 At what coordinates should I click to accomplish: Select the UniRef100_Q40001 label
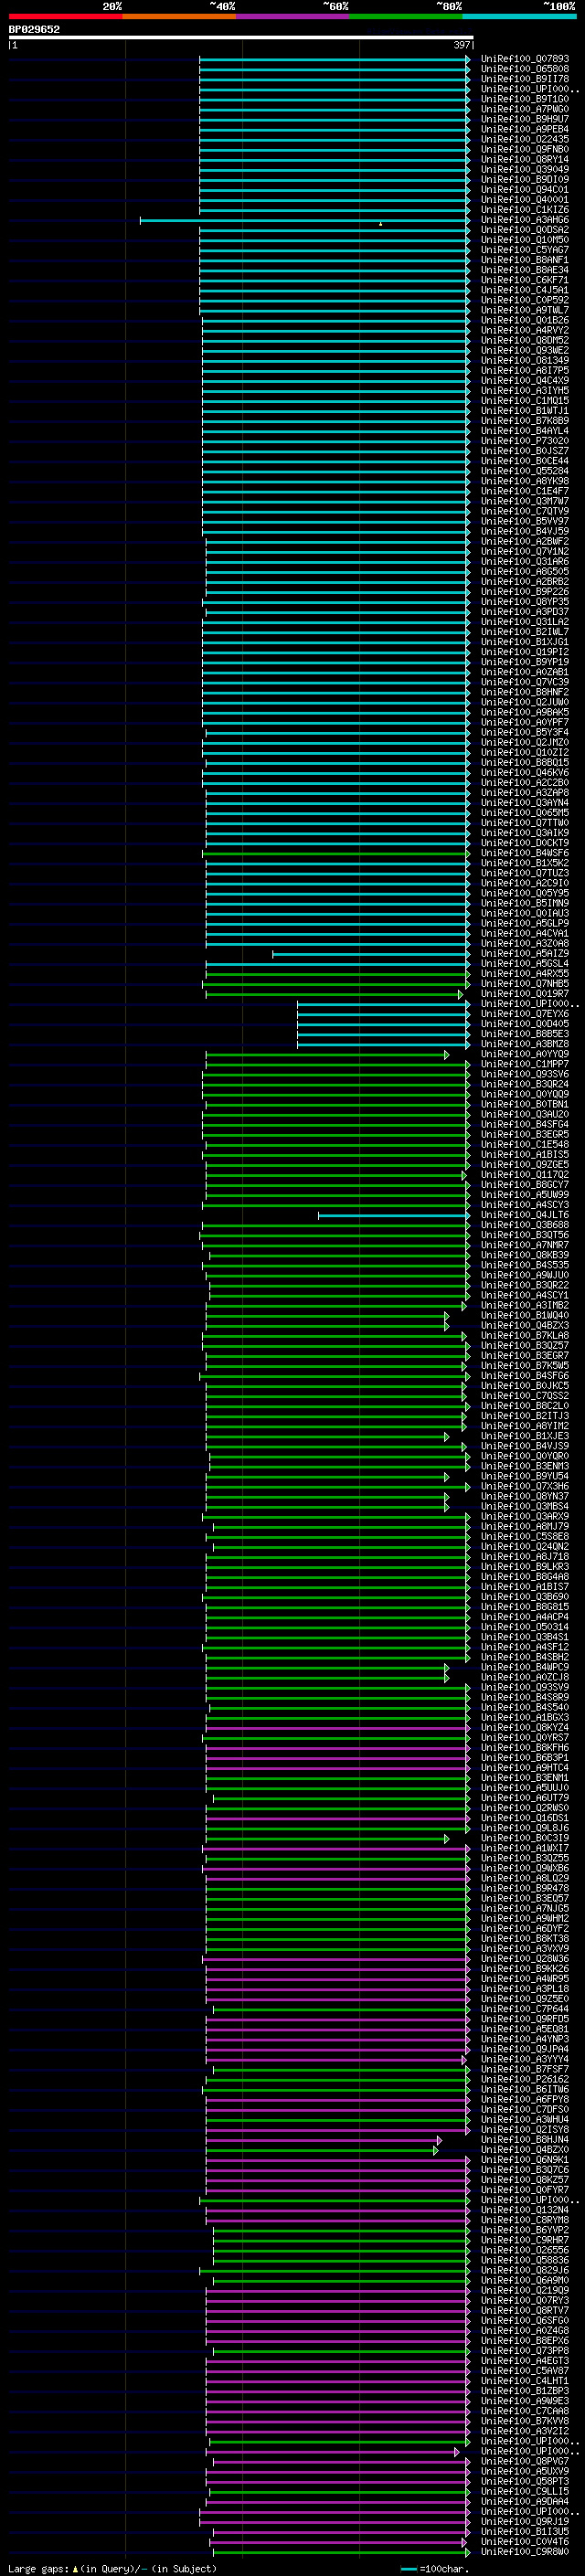click(525, 200)
